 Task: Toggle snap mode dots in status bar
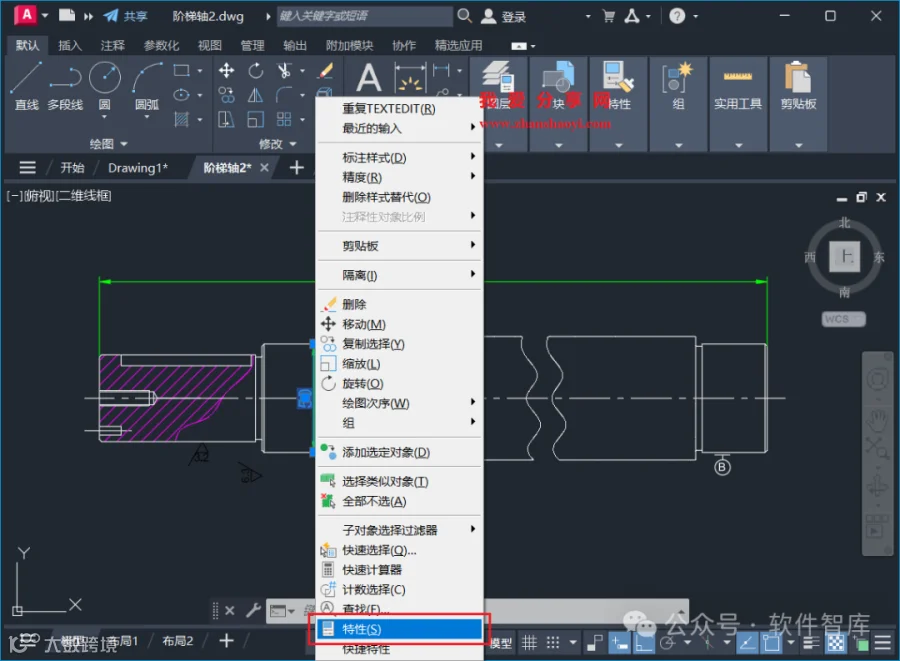tap(552, 643)
